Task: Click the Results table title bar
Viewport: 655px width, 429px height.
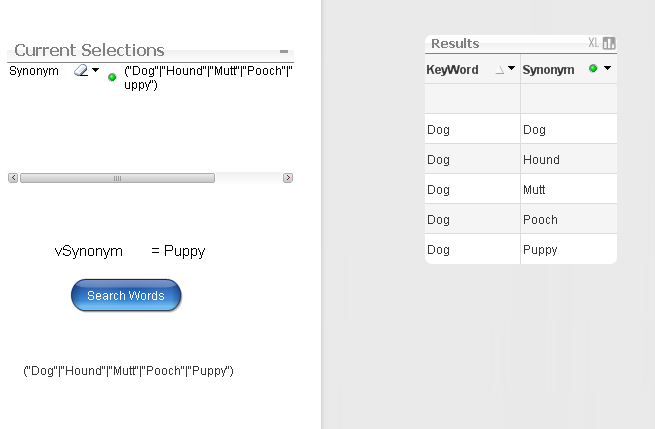Action: 500,43
